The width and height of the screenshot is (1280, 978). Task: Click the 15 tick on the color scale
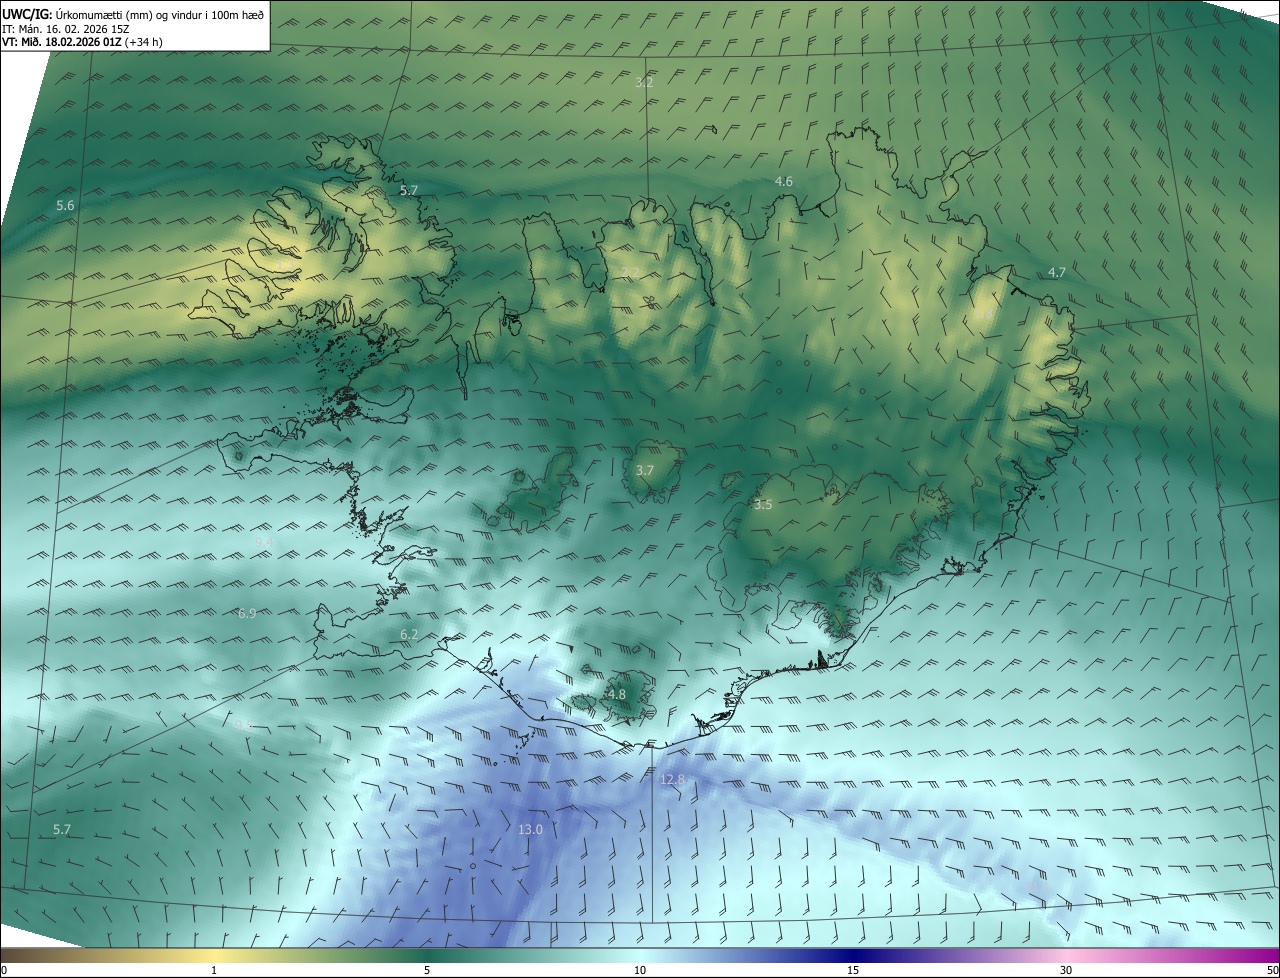(x=853, y=970)
